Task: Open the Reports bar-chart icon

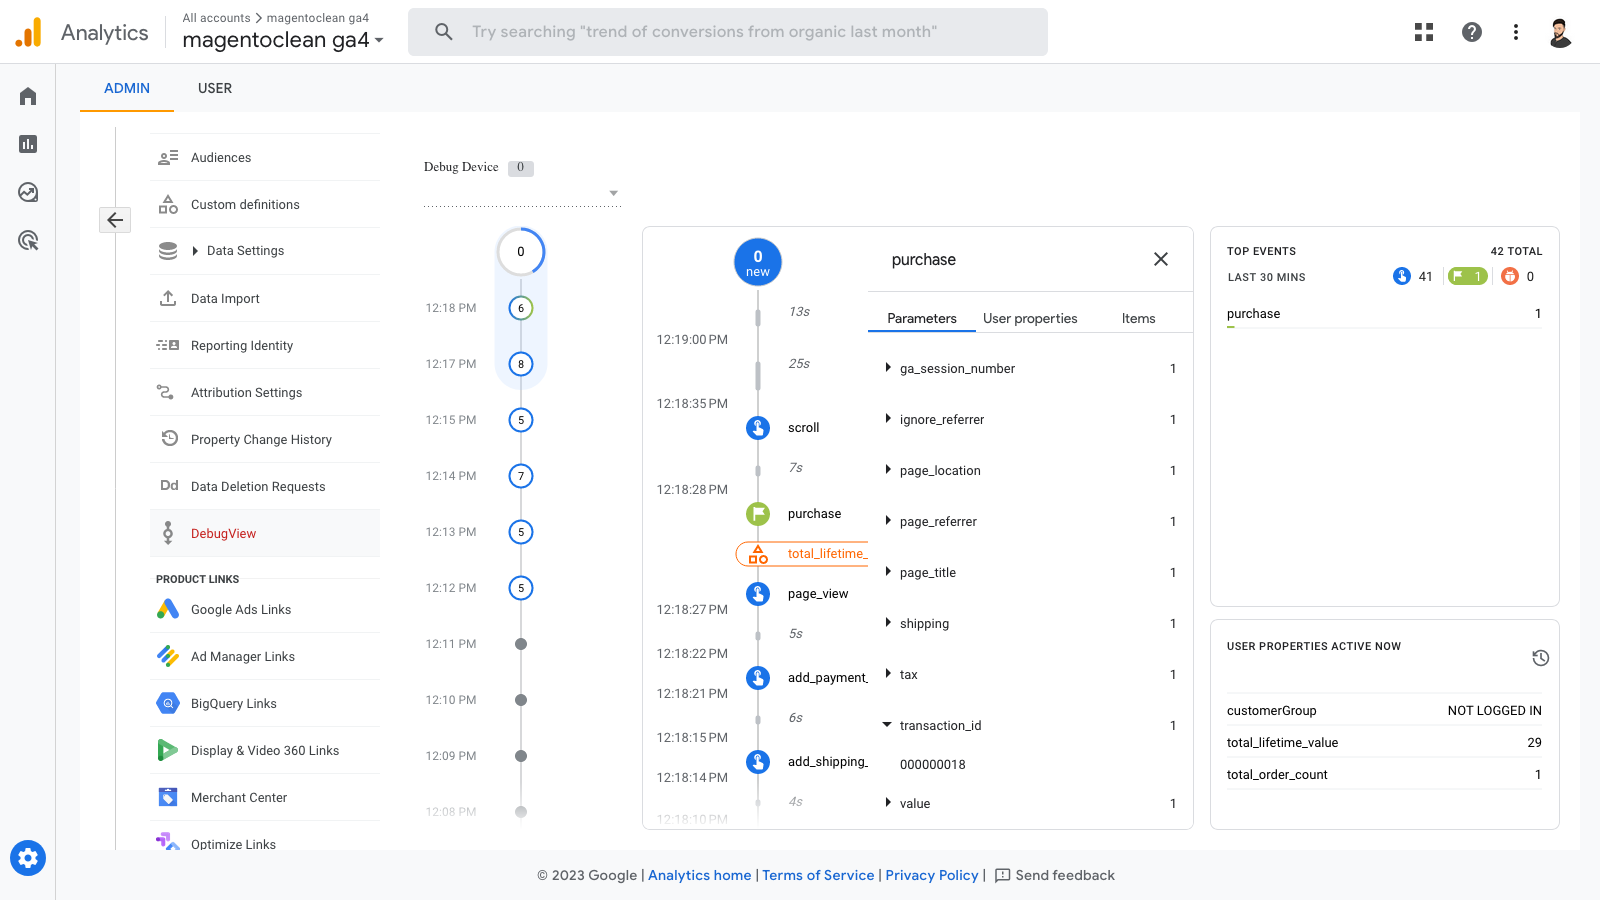Action: pos(28,144)
